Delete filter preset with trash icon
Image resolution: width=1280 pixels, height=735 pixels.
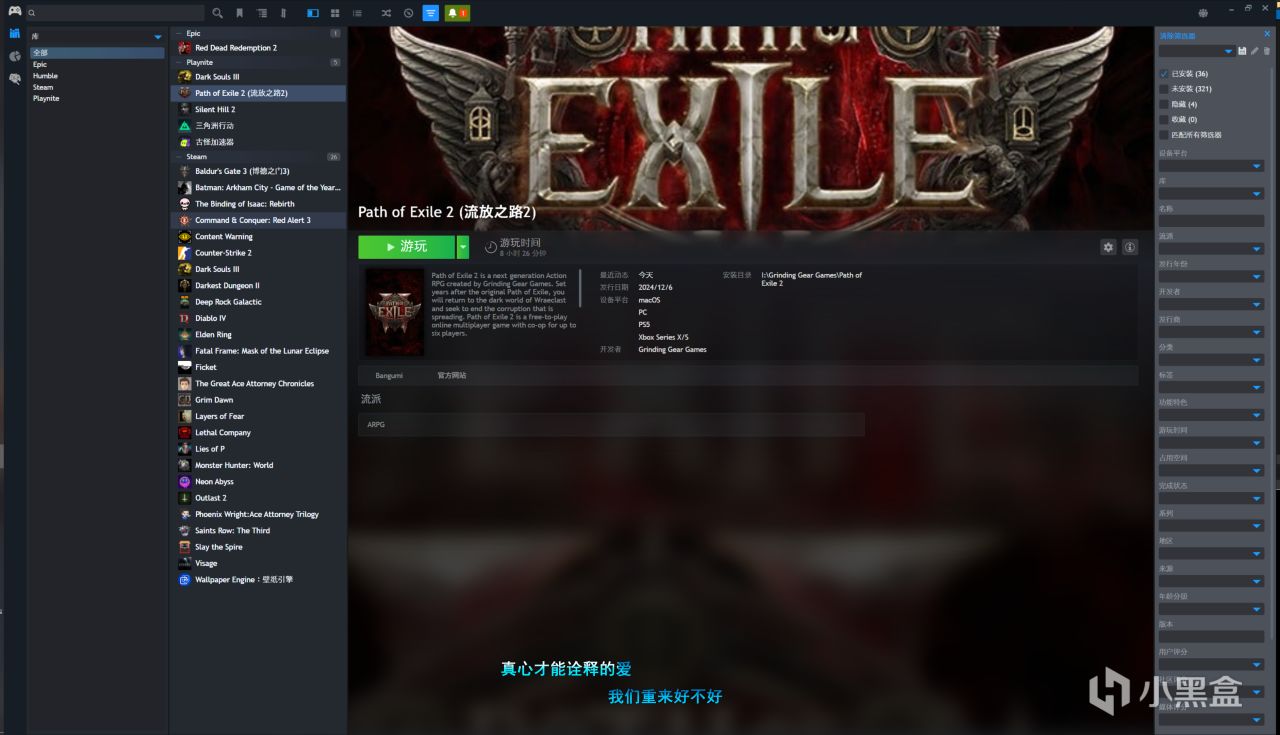click(1267, 50)
